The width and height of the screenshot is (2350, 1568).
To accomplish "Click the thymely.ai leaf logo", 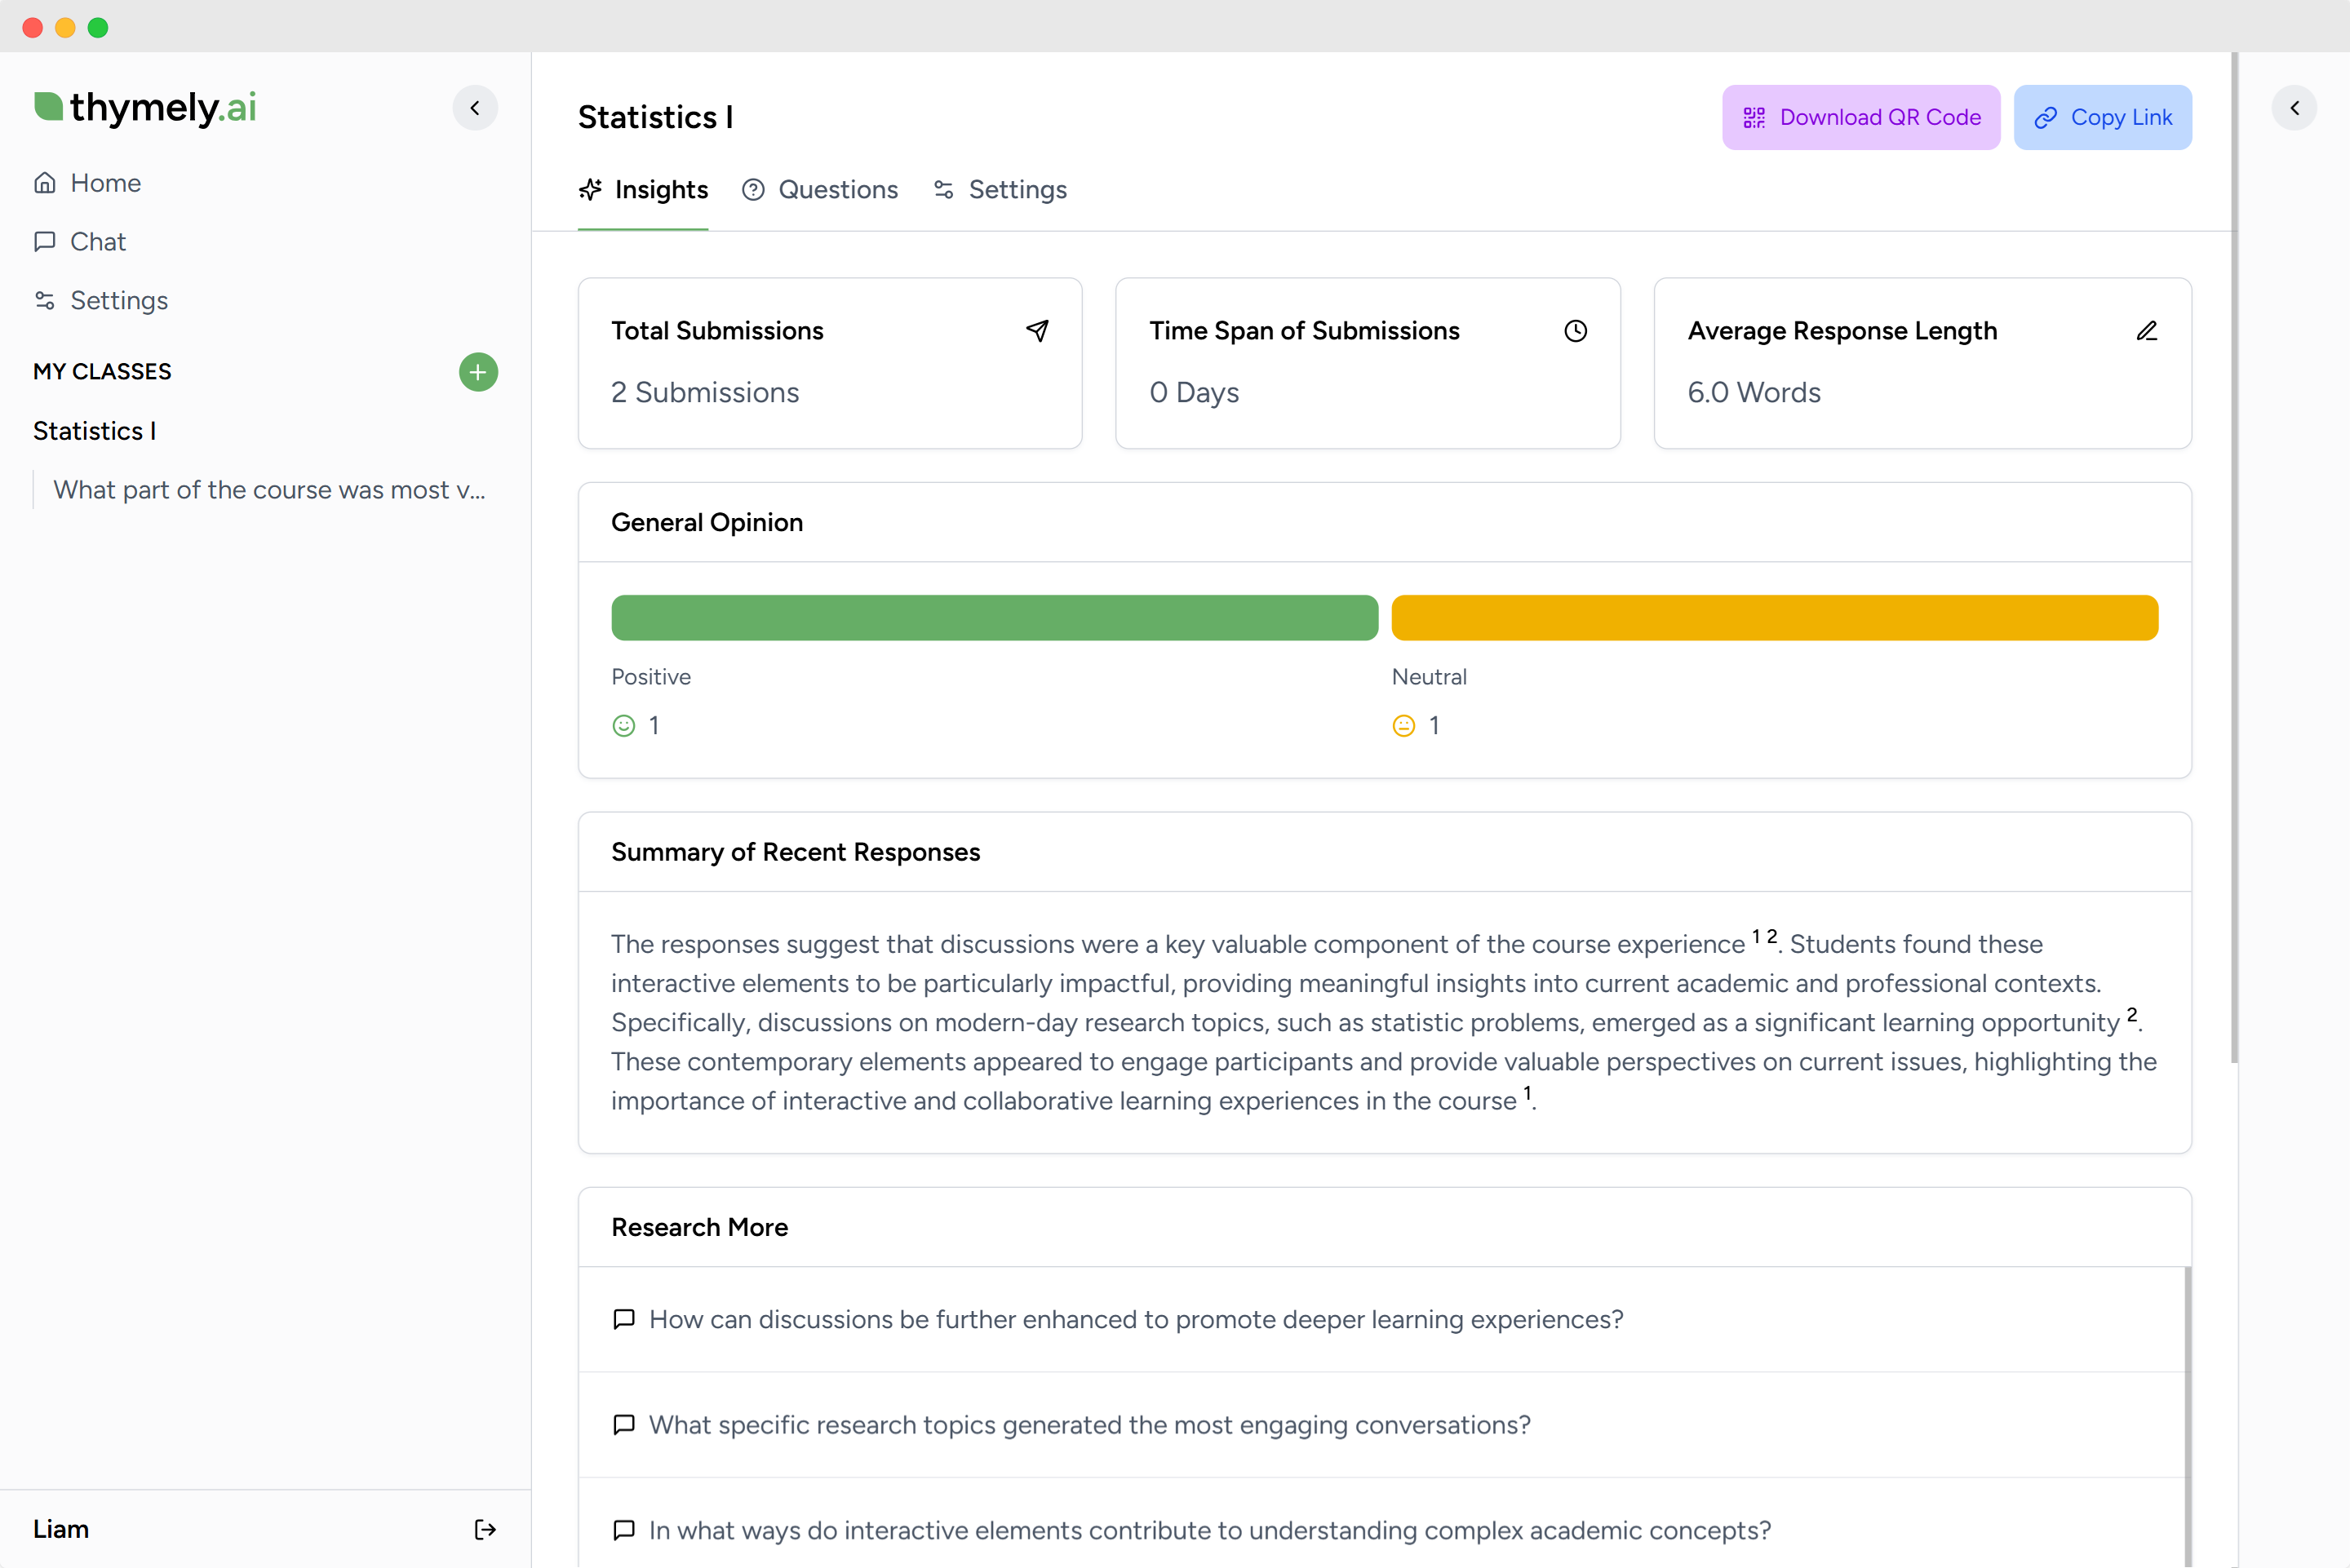I will 48,106.
